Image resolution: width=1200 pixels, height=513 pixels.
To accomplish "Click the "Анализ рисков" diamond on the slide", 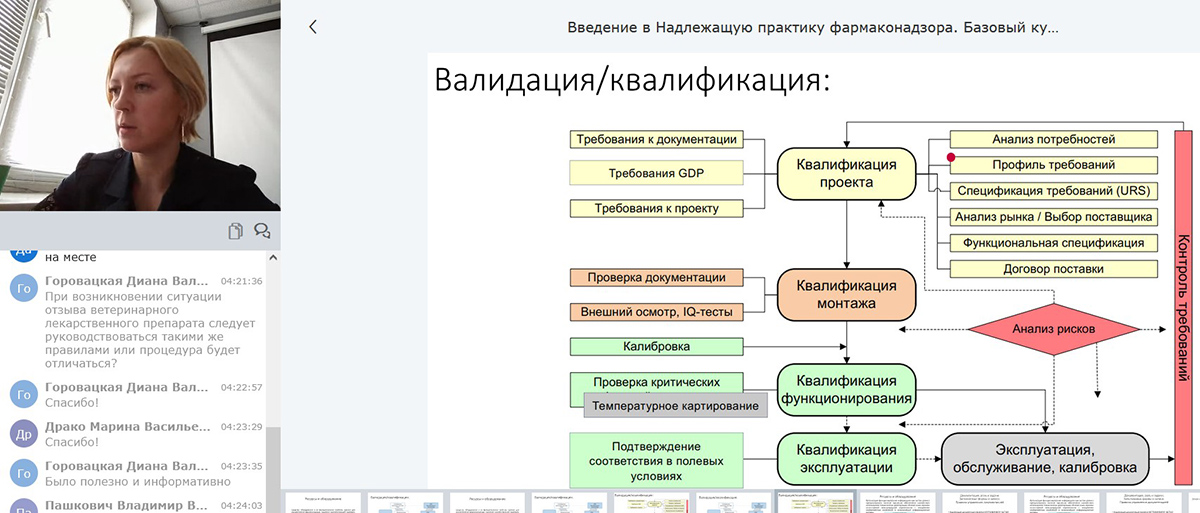I will pyautogui.click(x=1055, y=328).
